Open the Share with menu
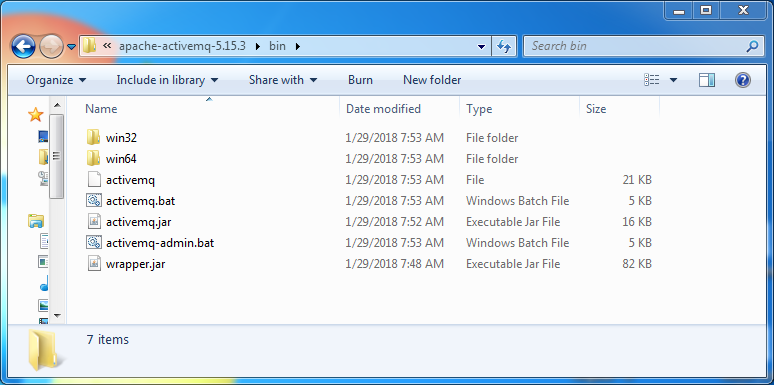The height and width of the screenshot is (385, 774). (x=282, y=80)
